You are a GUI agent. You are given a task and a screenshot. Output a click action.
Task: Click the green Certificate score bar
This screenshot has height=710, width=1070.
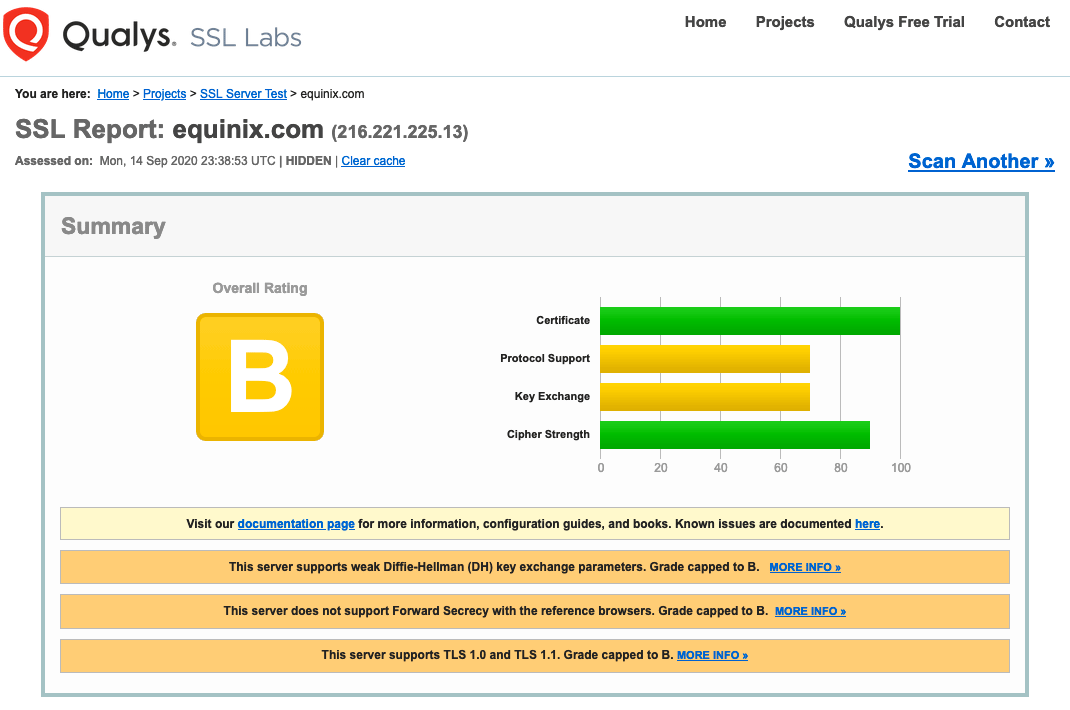750,321
